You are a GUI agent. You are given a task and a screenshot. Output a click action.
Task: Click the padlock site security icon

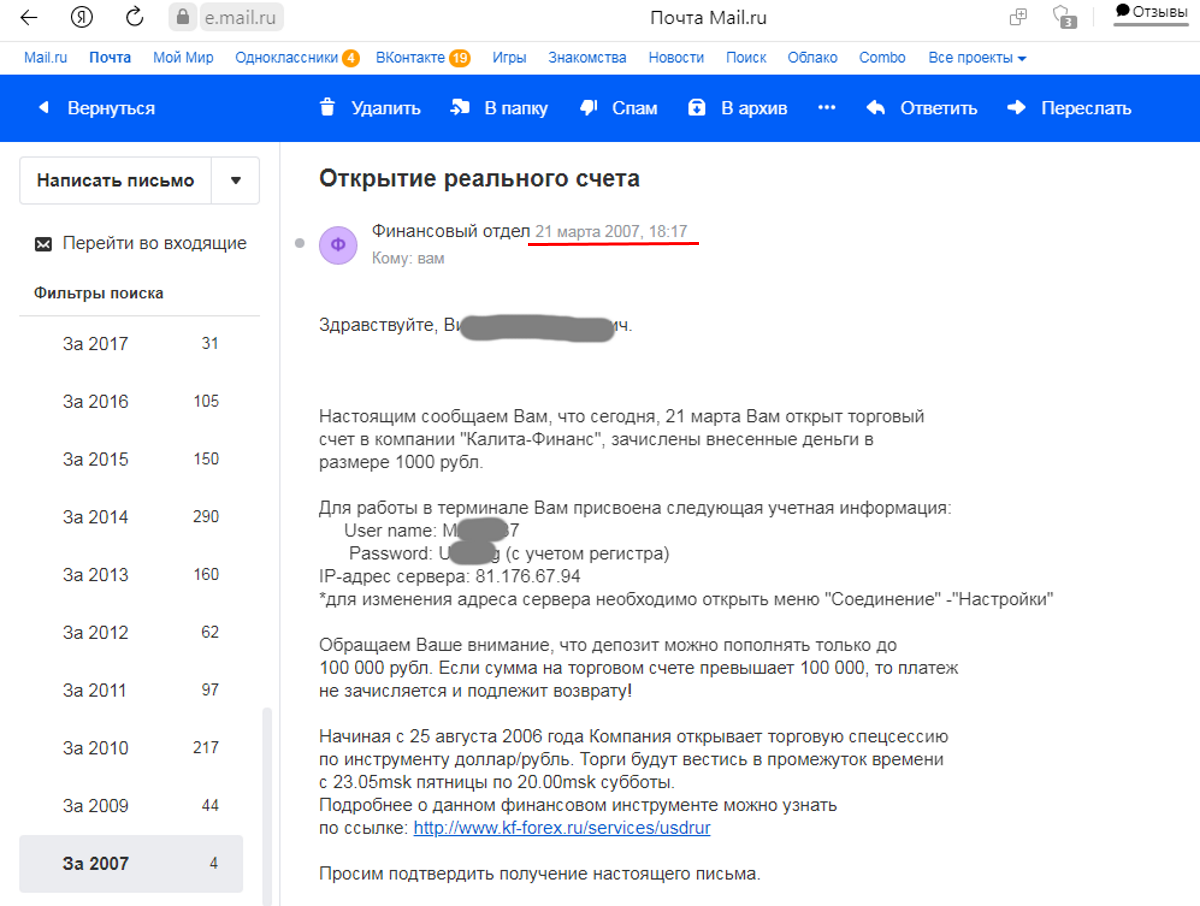tap(182, 17)
